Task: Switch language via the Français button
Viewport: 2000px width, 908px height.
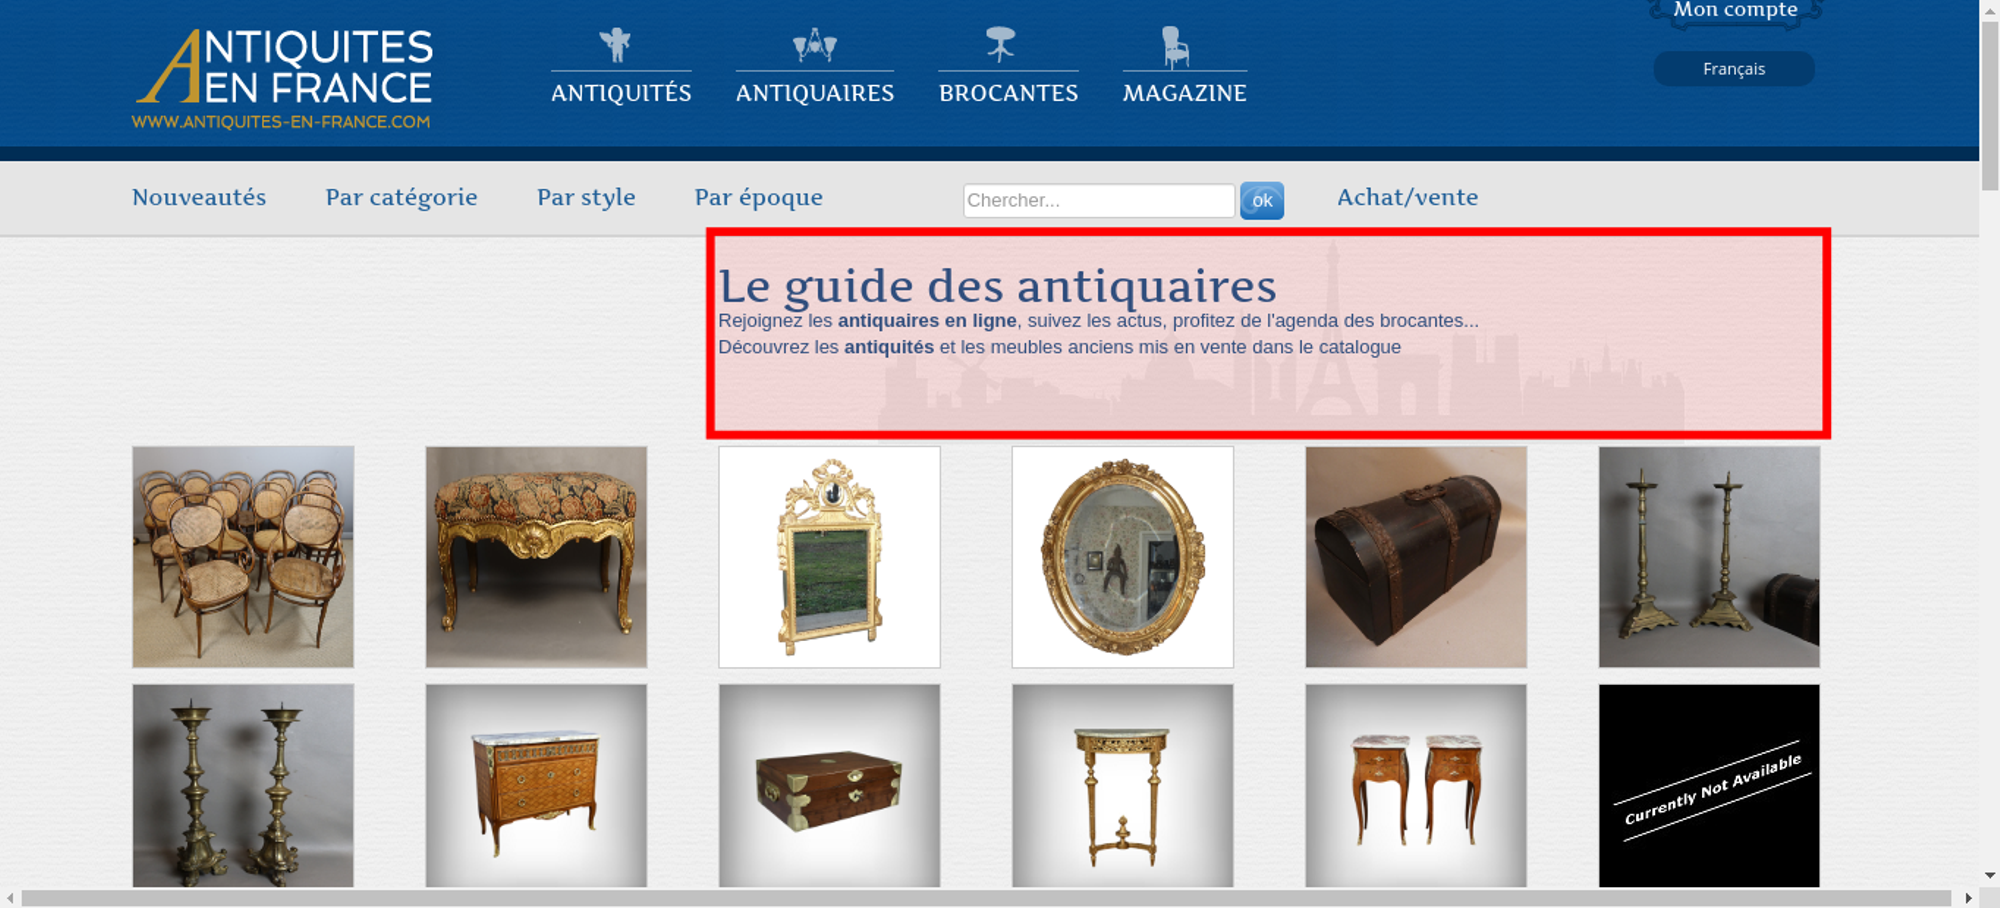Action: 1734,69
